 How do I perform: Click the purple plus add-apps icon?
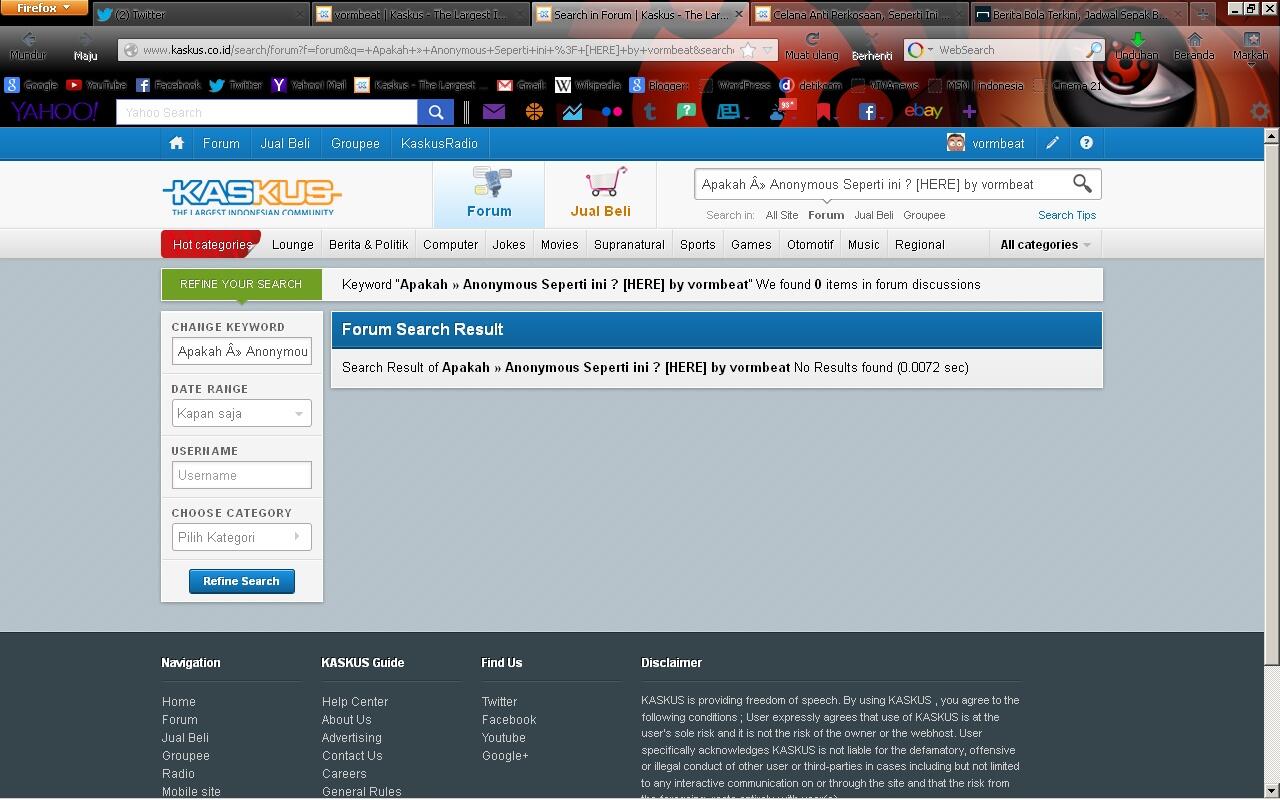coord(968,112)
